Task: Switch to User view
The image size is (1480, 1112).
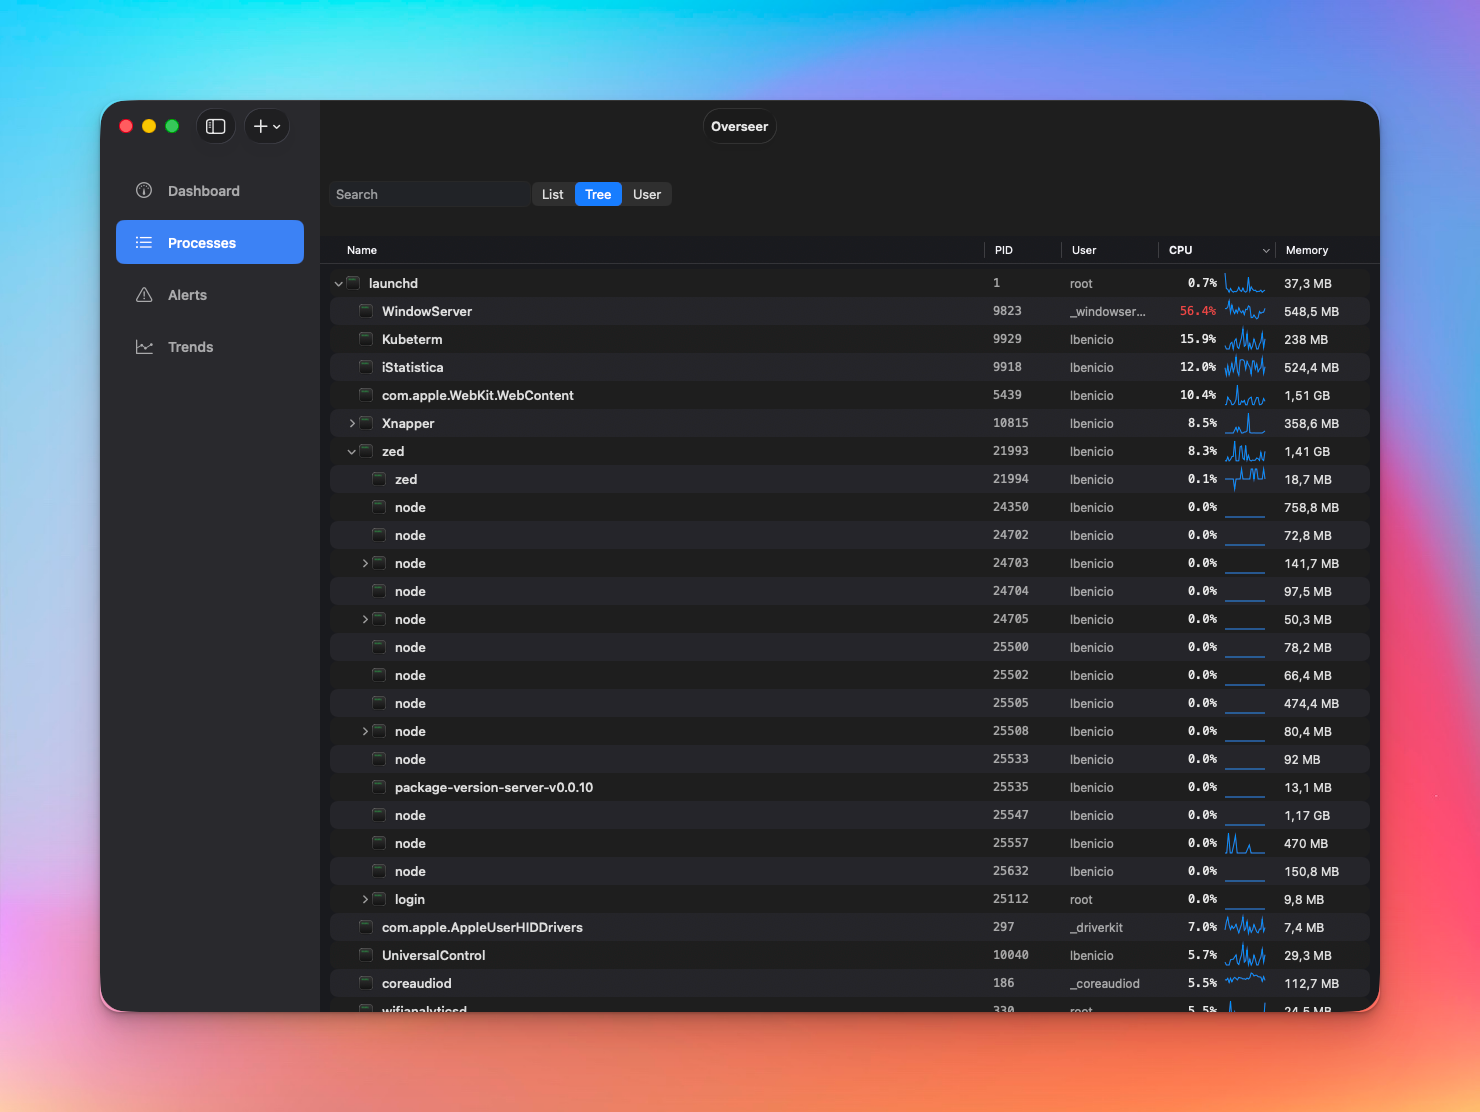Action: [x=647, y=193]
